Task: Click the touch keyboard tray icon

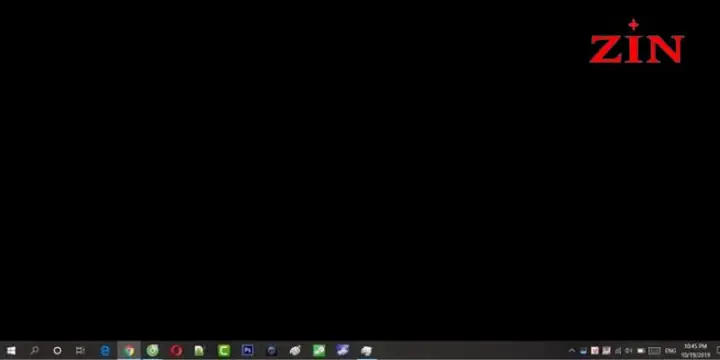Action: click(654, 351)
